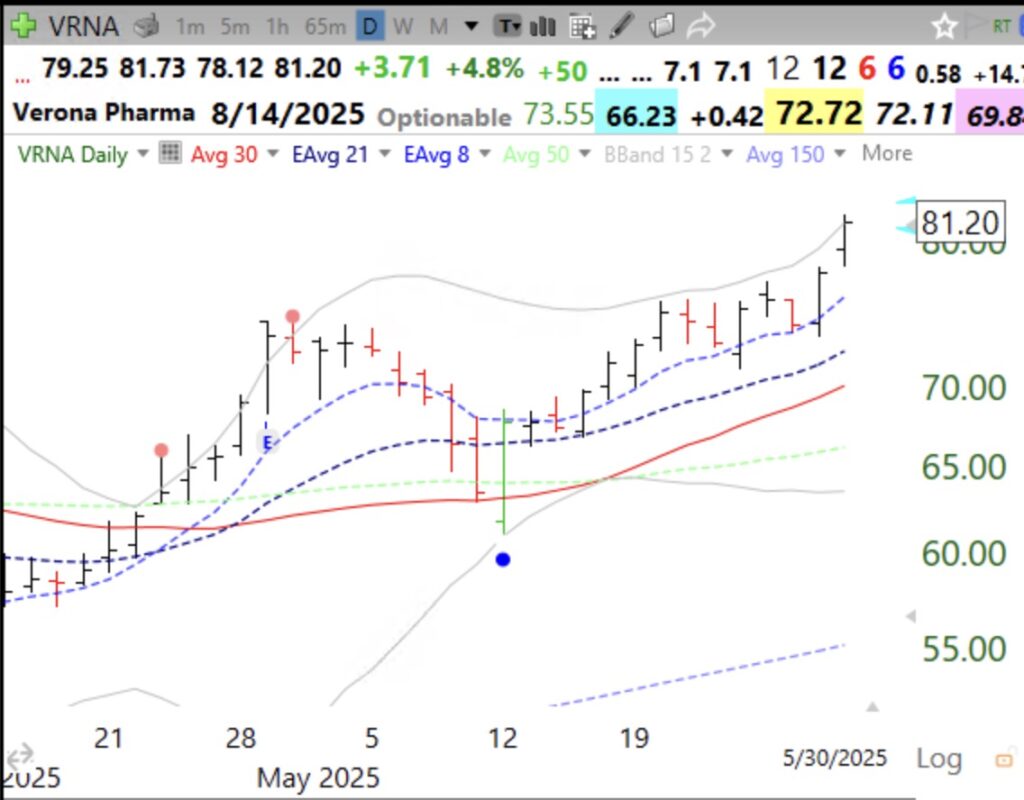Click the blue dot marker below May 12 bar
The width and height of the screenshot is (1024, 800).
click(503, 560)
